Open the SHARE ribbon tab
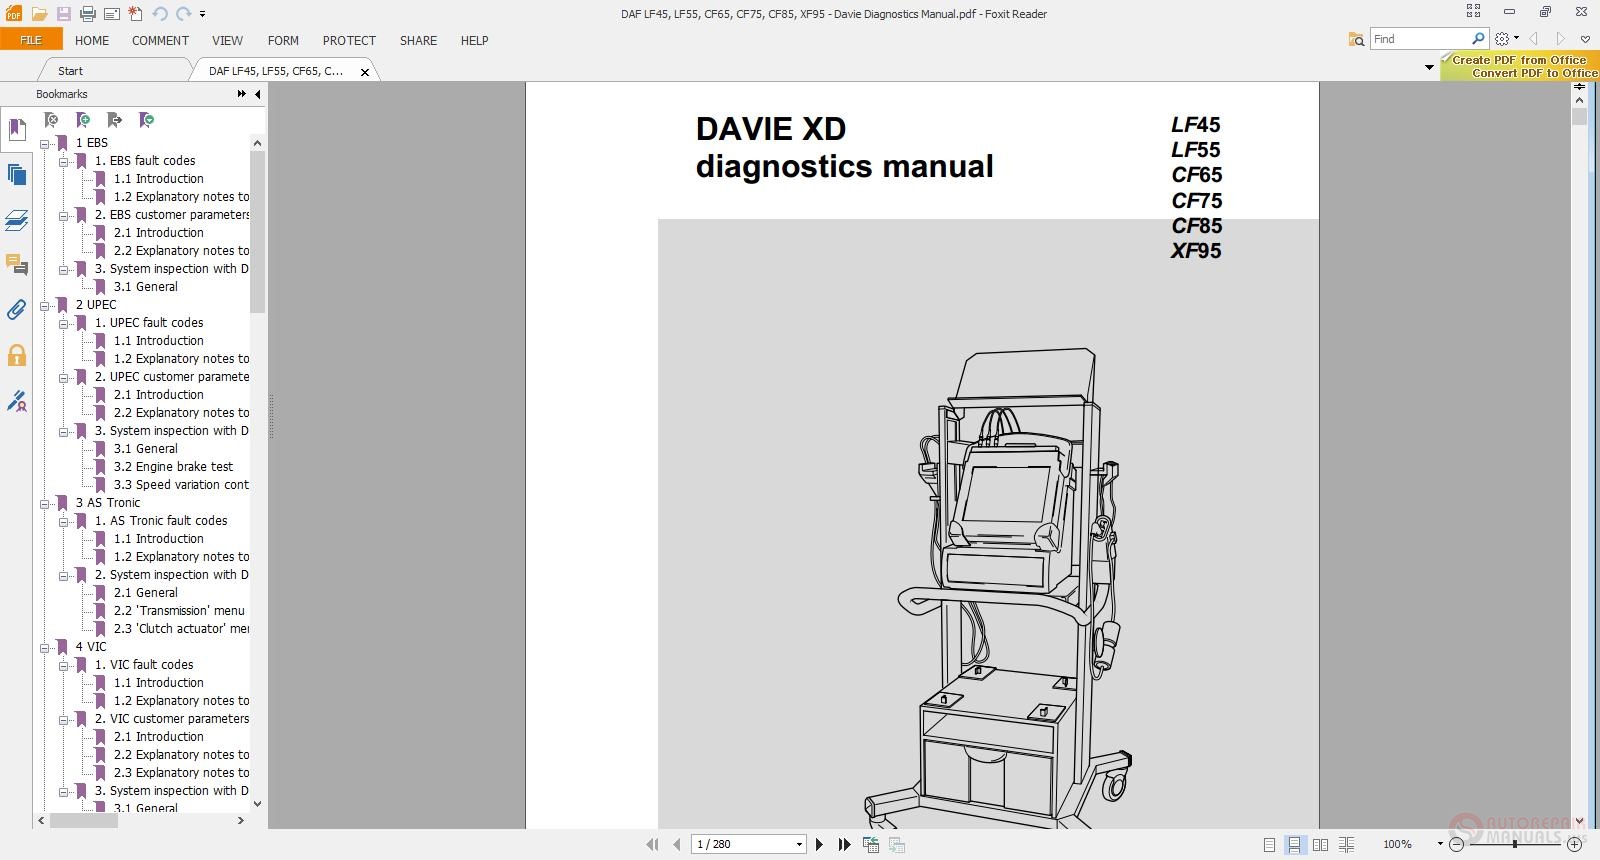The image size is (1600, 860). 418,41
